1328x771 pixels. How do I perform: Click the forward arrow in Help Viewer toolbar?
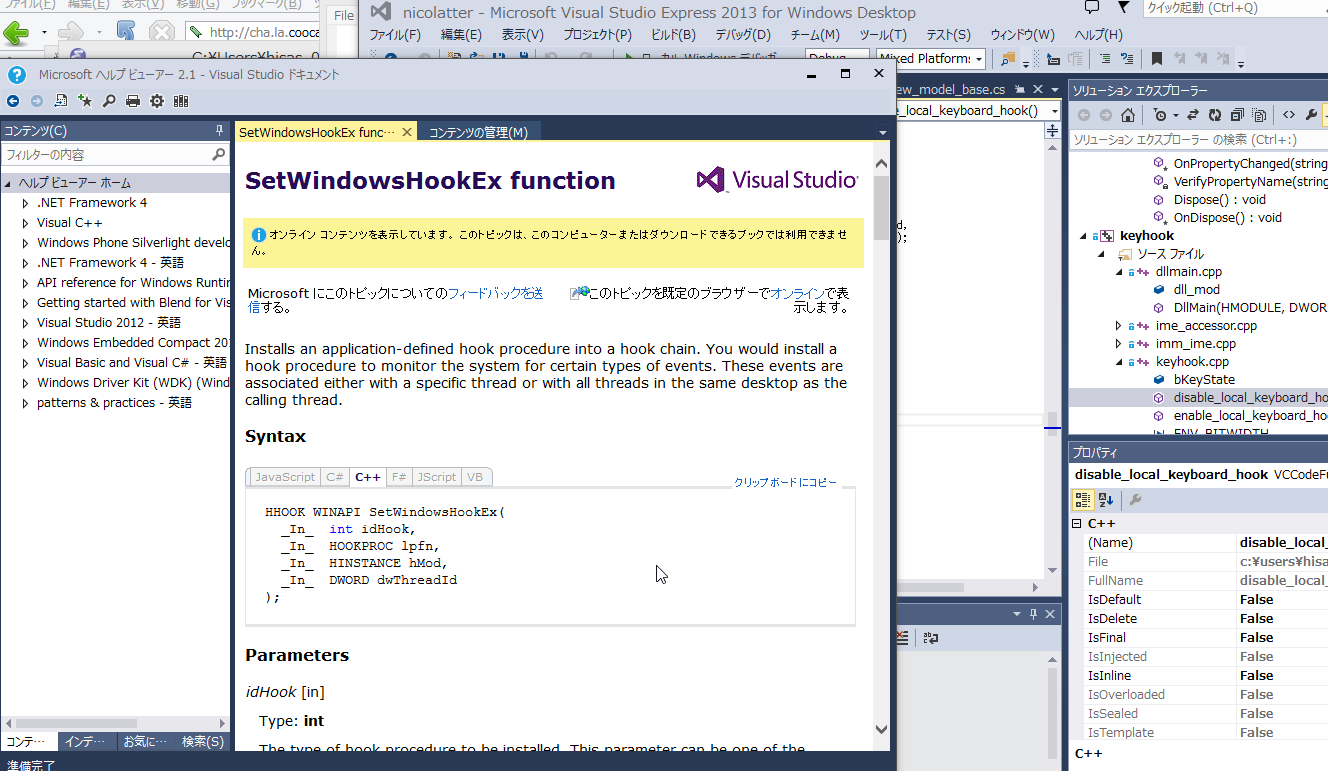tap(37, 101)
